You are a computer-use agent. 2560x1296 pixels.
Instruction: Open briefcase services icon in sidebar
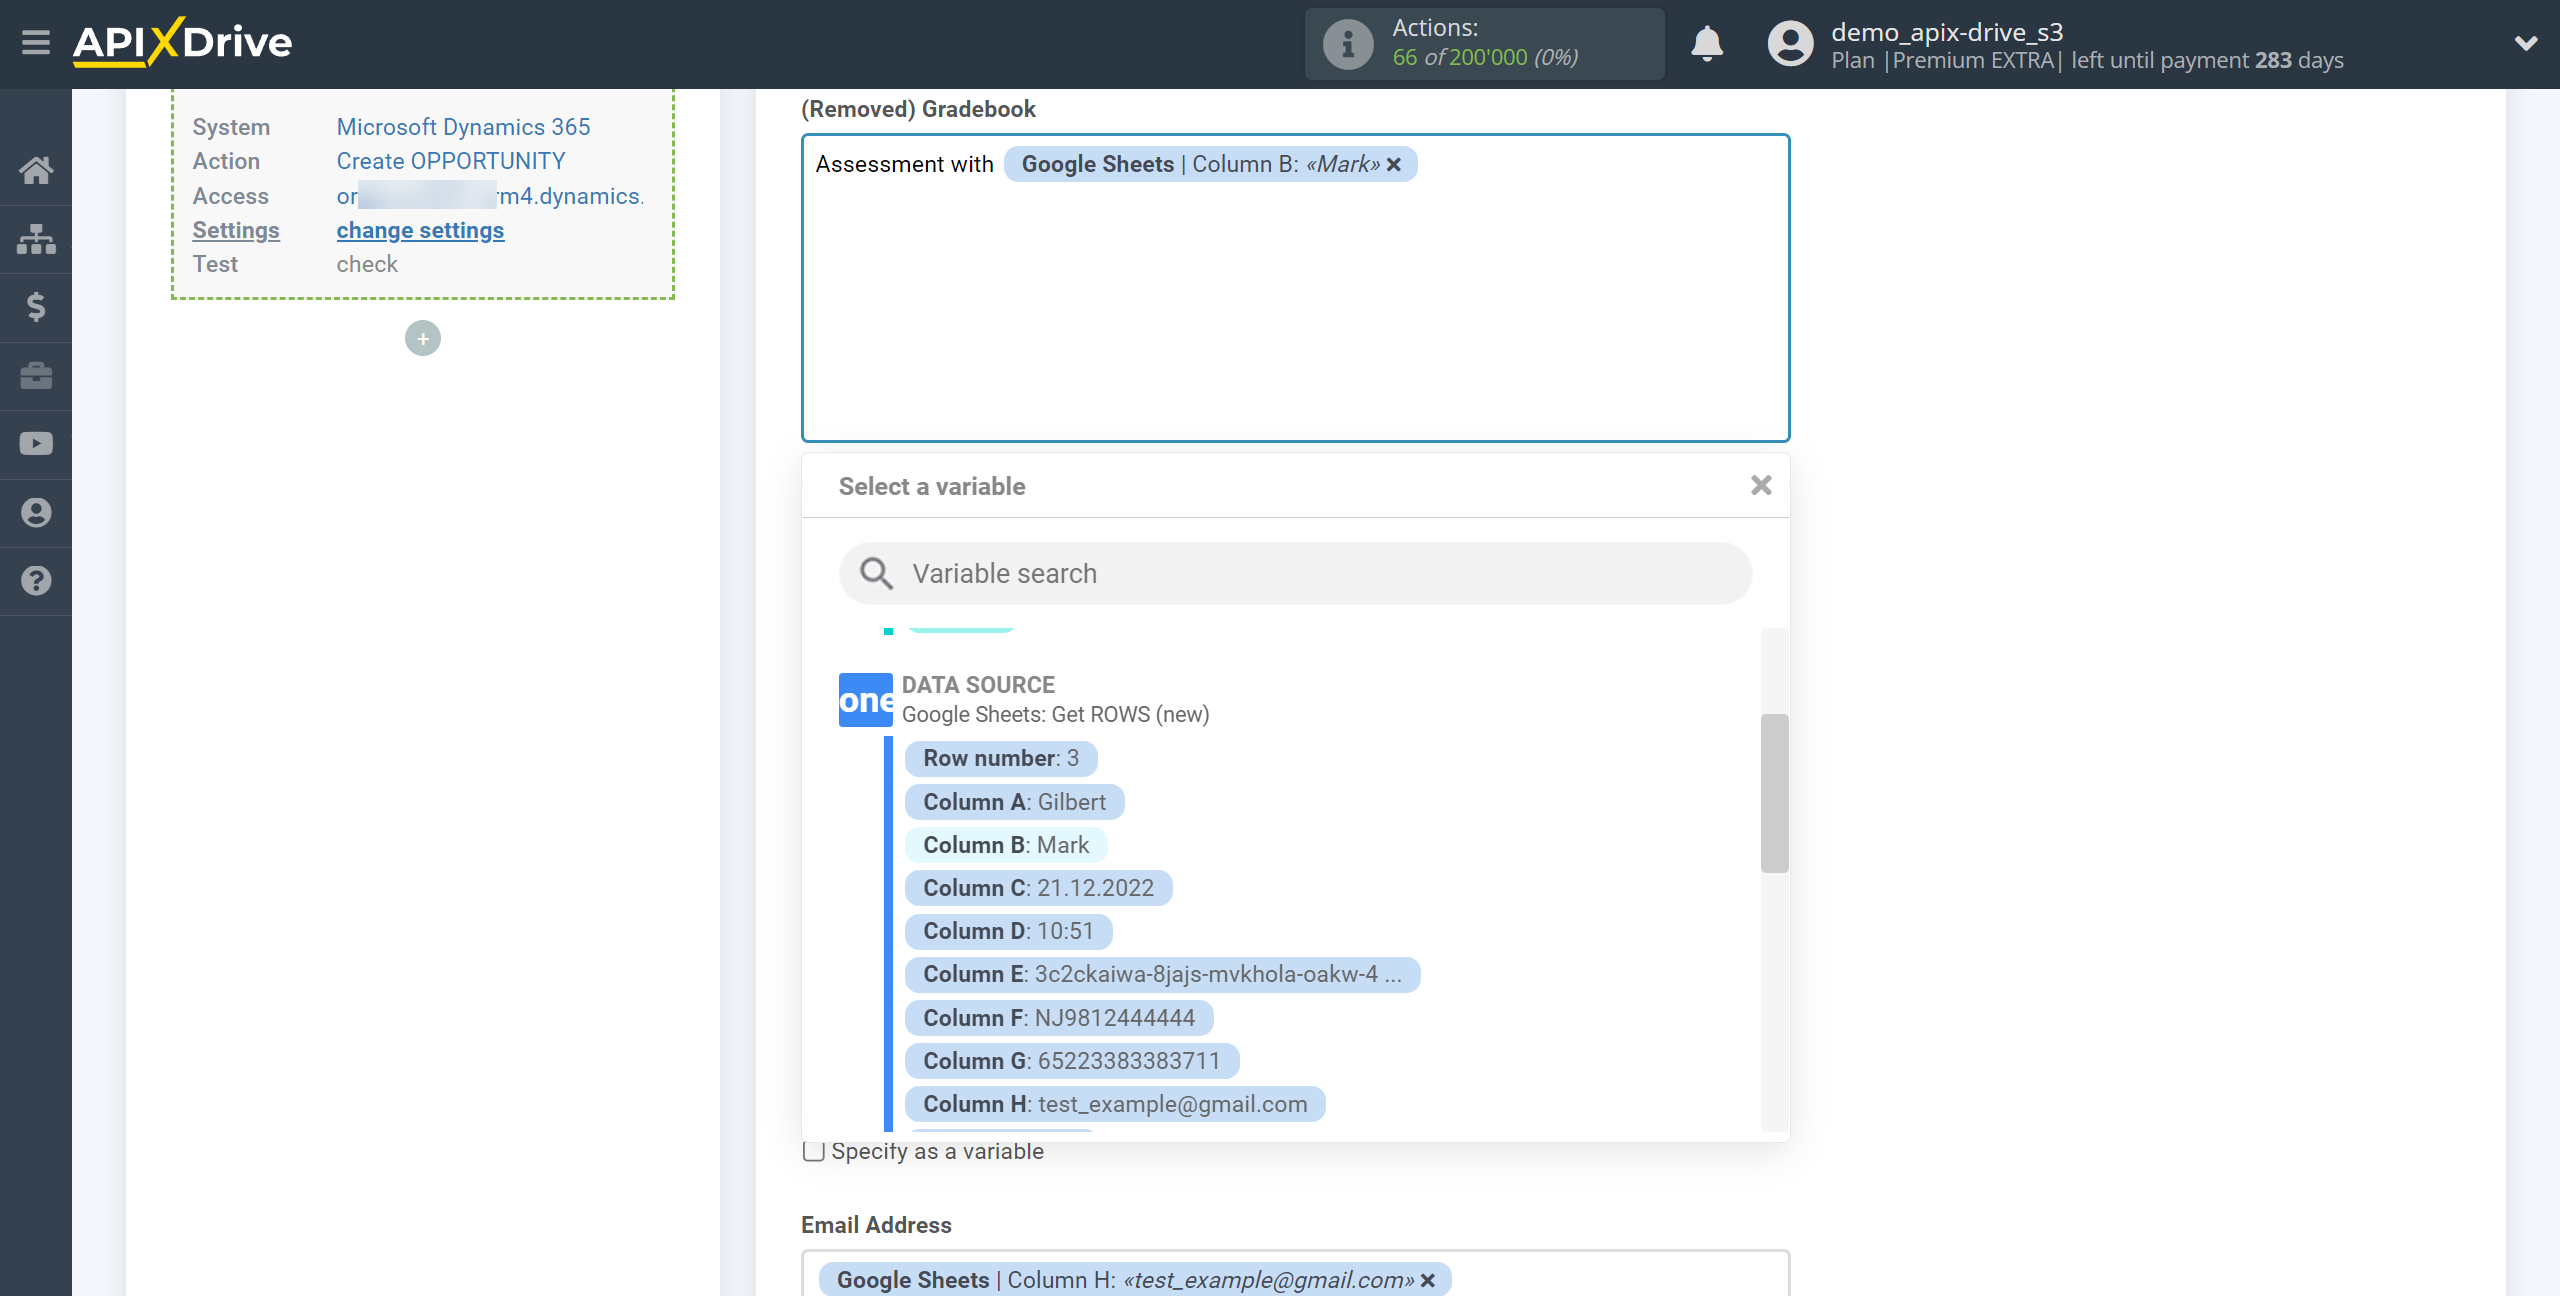[36, 376]
